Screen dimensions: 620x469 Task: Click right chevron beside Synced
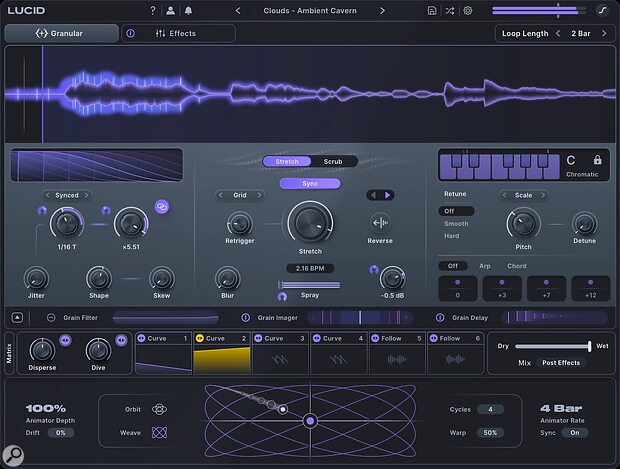pyautogui.click(x=86, y=195)
